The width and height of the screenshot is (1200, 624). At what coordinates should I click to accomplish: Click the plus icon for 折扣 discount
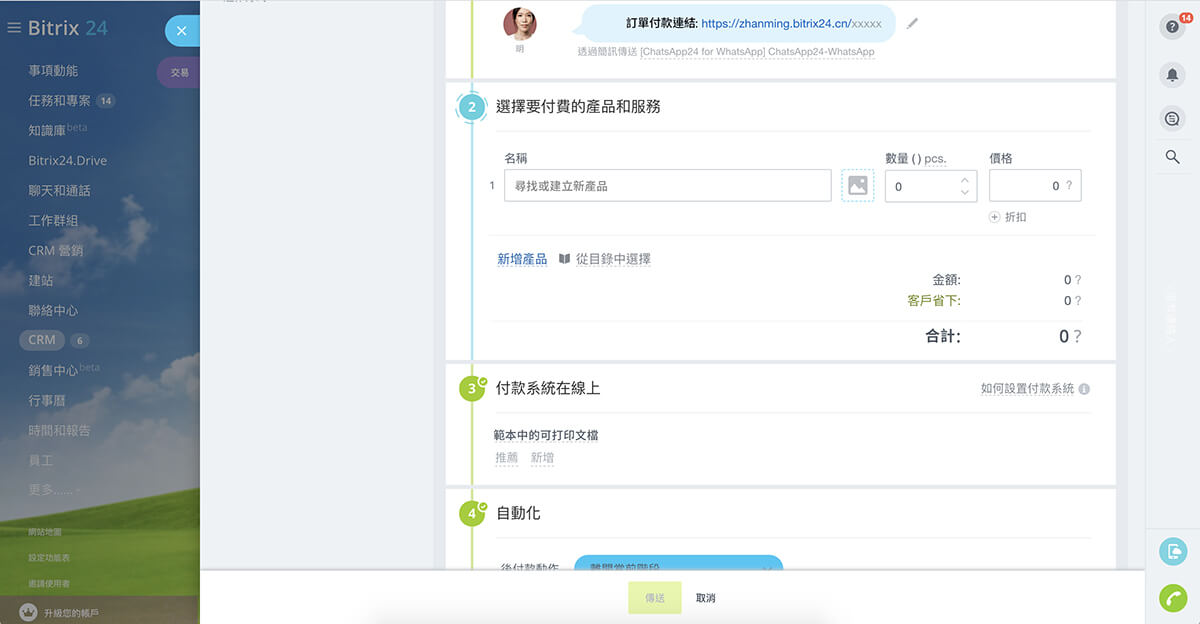994,217
